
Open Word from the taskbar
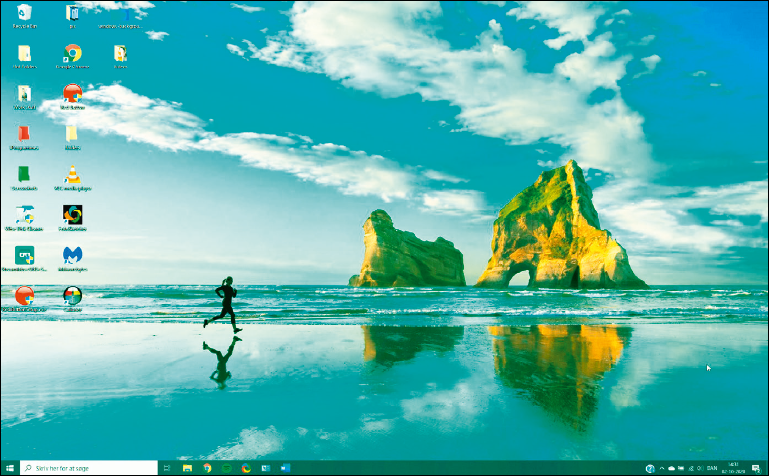pos(285,467)
